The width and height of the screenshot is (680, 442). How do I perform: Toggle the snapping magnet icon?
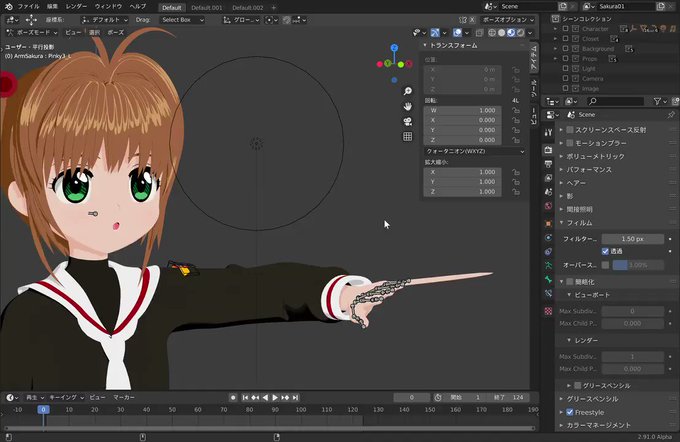287,20
